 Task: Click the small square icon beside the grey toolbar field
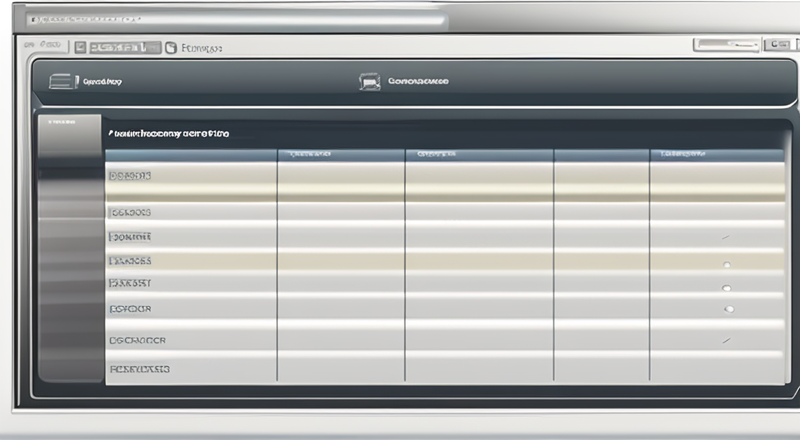[80, 47]
